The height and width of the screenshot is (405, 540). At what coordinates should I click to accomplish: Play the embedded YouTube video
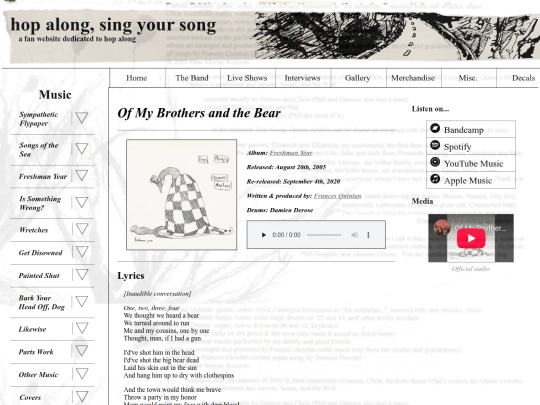[x=471, y=238]
